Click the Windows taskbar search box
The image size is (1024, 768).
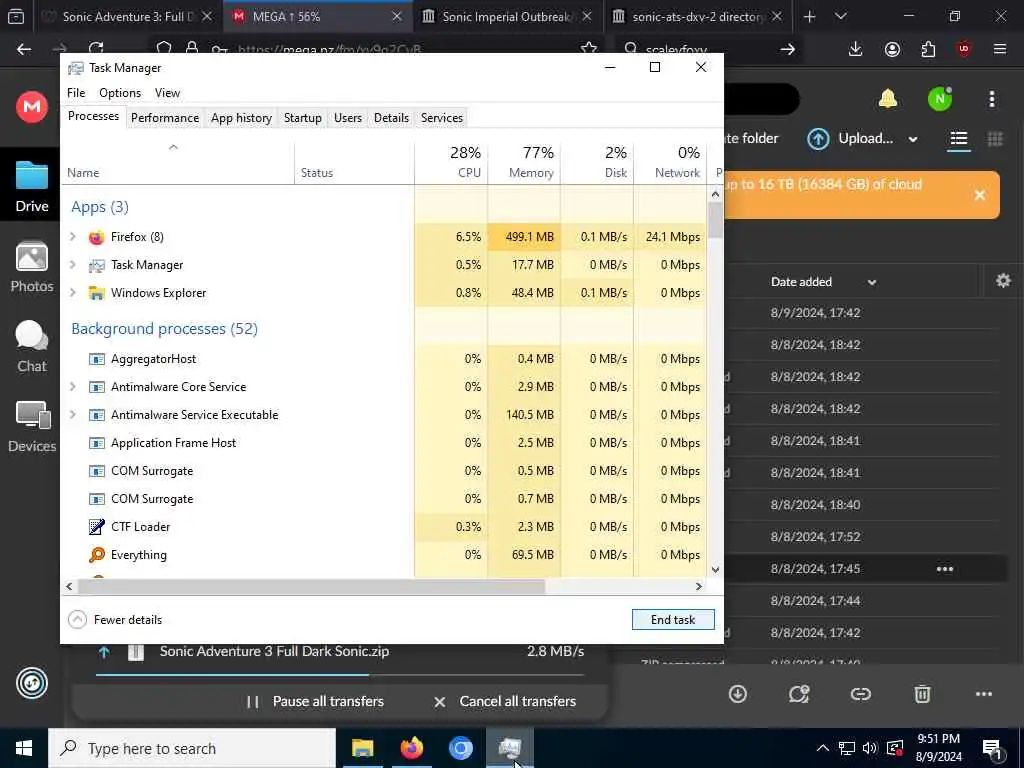(x=192, y=748)
